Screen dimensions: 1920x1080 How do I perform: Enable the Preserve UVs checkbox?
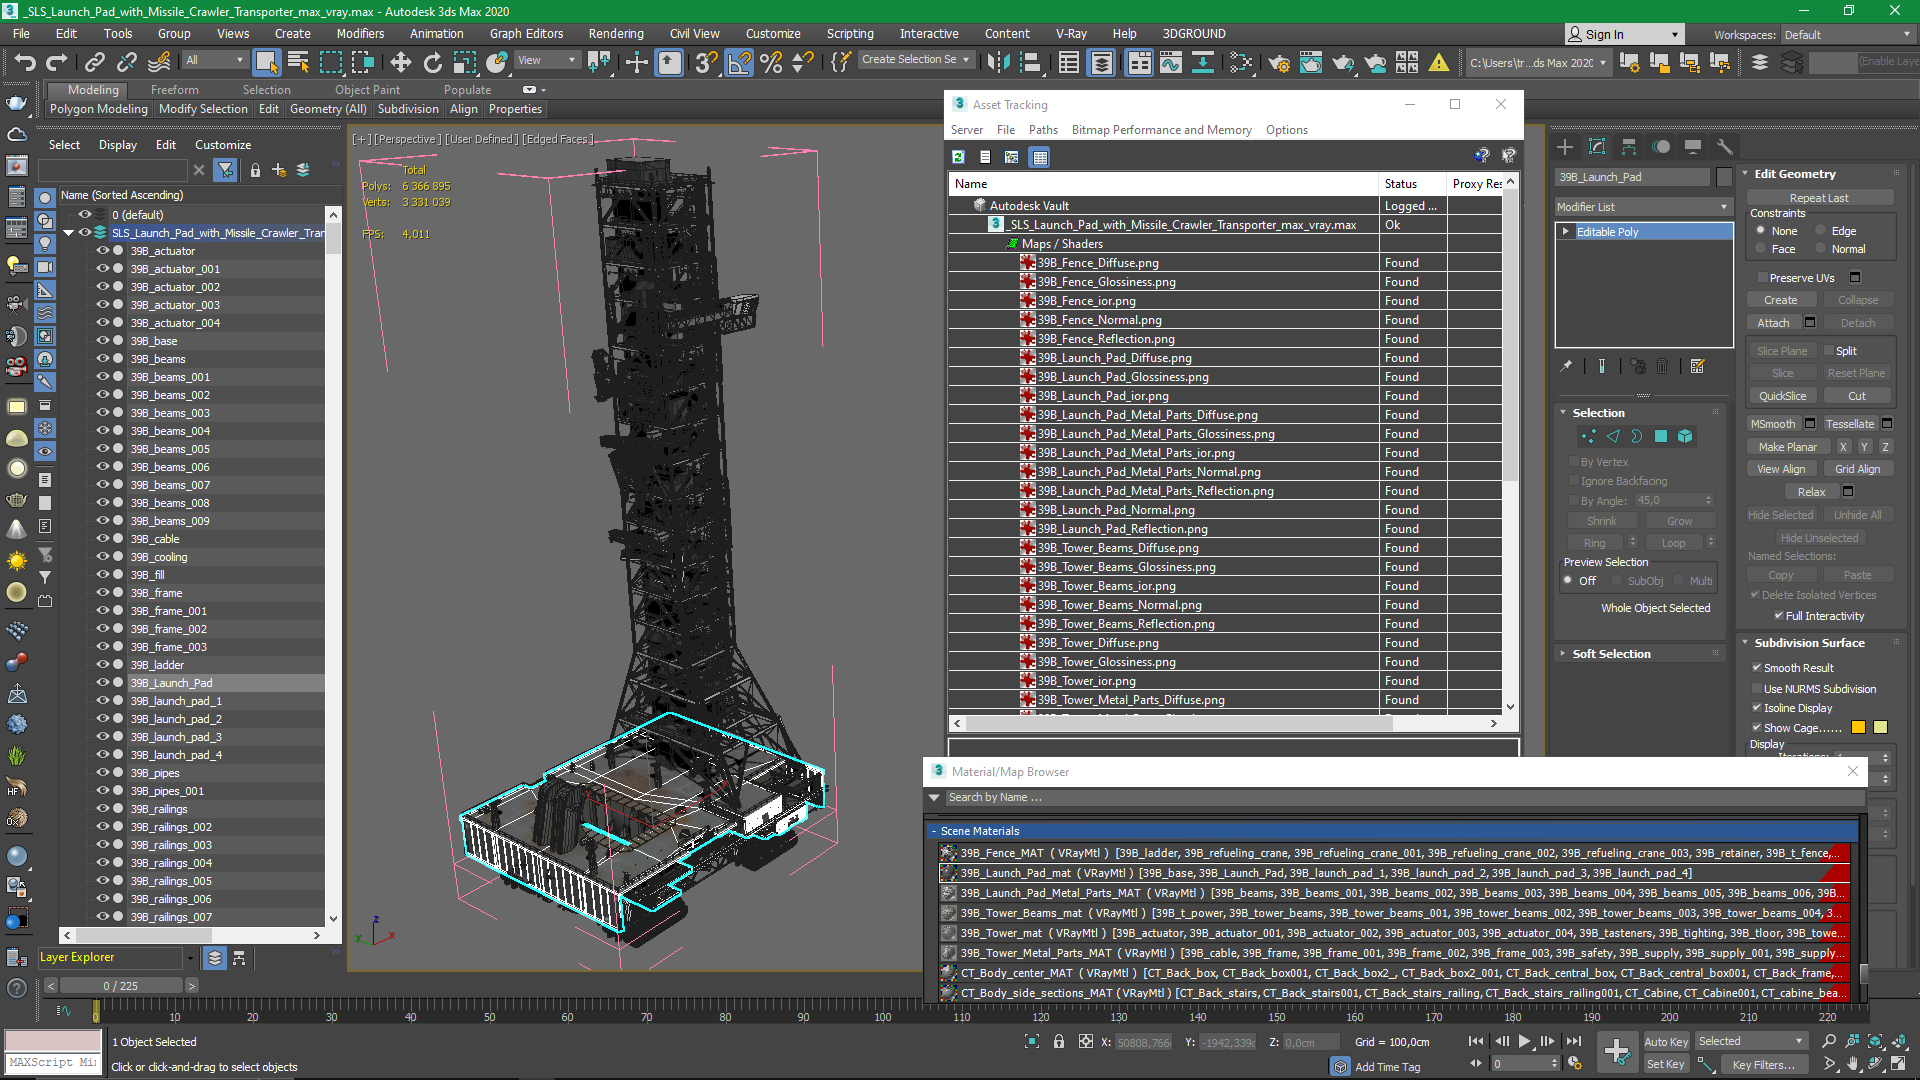(1762, 278)
